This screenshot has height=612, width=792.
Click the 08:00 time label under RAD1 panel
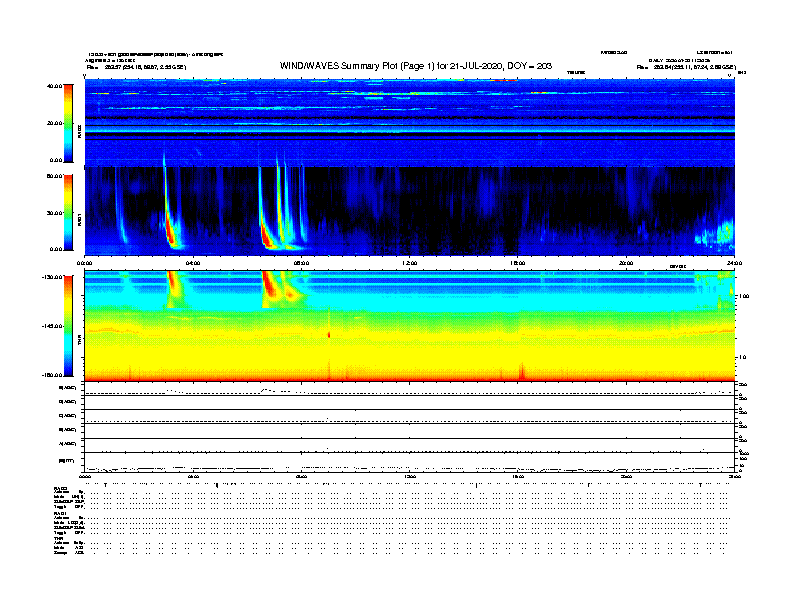pyautogui.click(x=301, y=263)
